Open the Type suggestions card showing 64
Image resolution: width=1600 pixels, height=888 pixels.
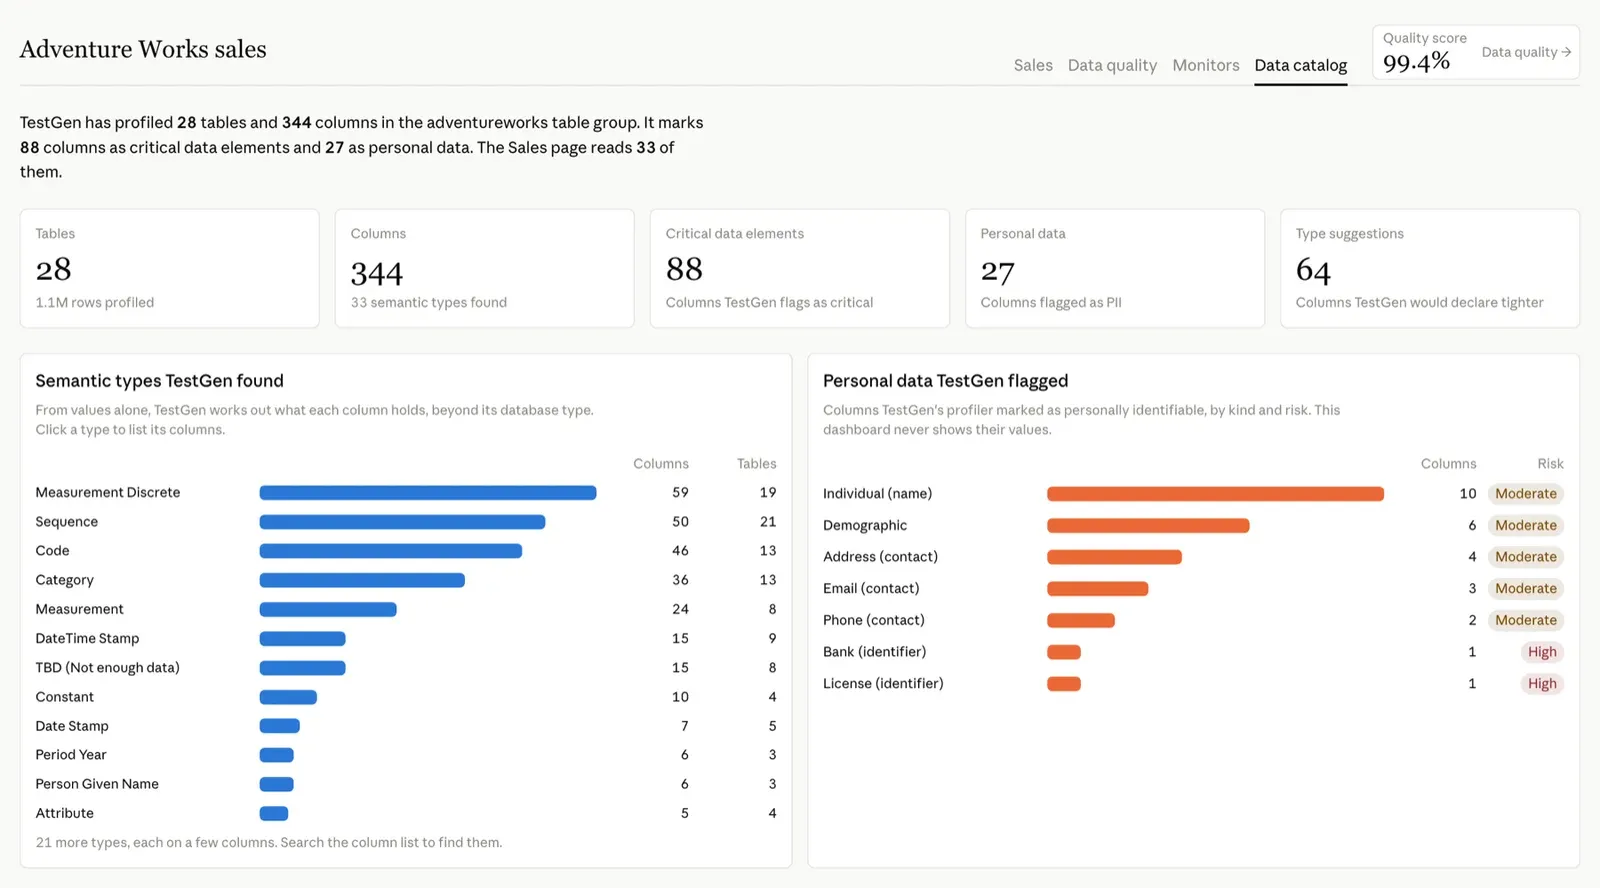[1430, 268]
